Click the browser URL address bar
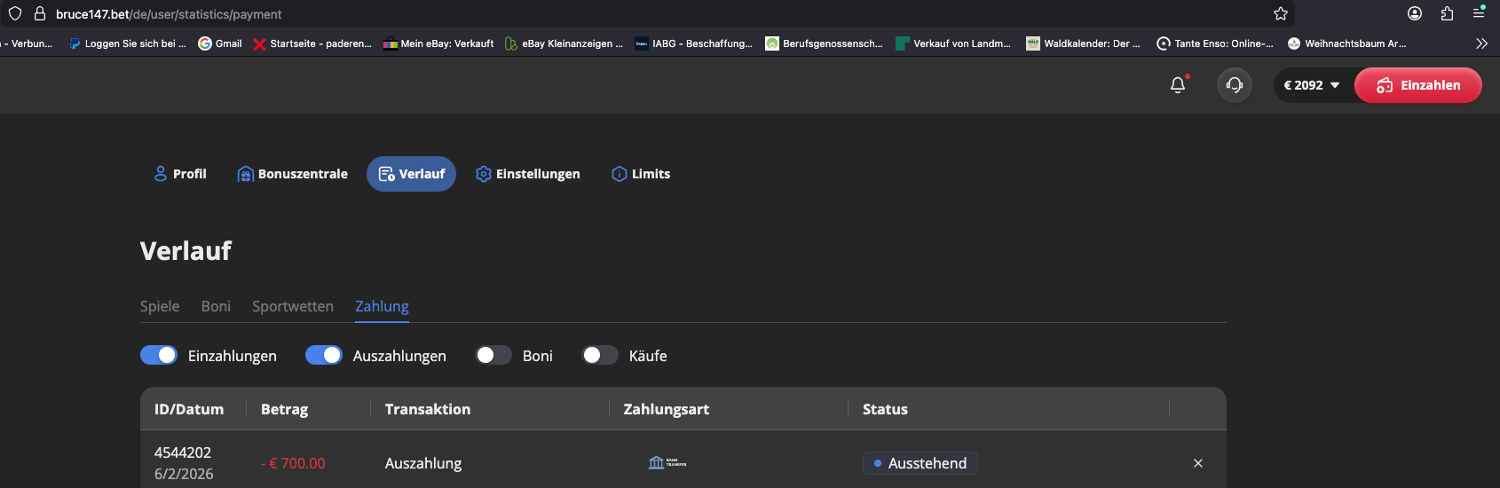The width and height of the screenshot is (1500, 488). coord(650,14)
